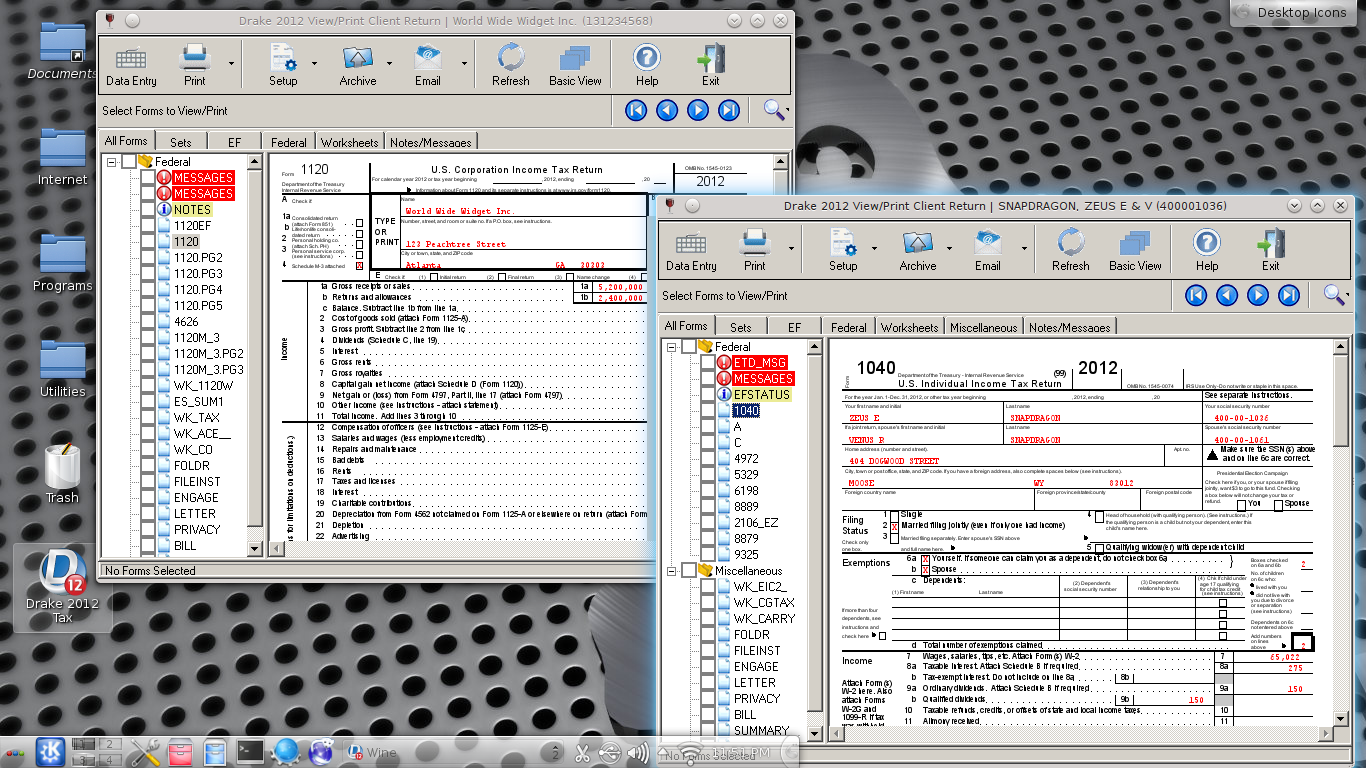Click Archive icon in the Snapdragon window

tap(917, 250)
